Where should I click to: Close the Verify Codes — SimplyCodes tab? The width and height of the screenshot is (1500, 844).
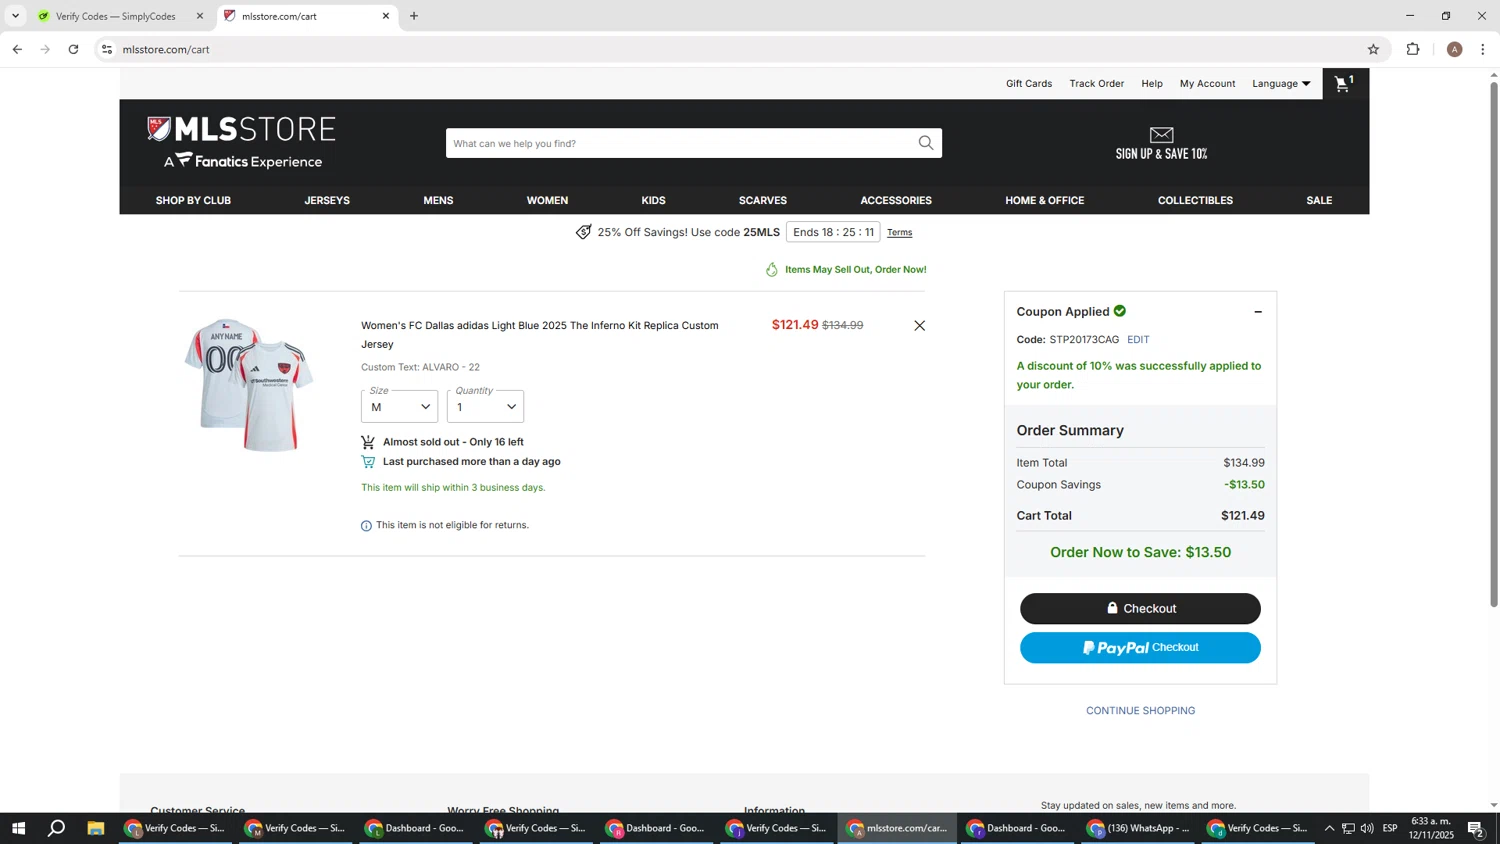(x=200, y=16)
